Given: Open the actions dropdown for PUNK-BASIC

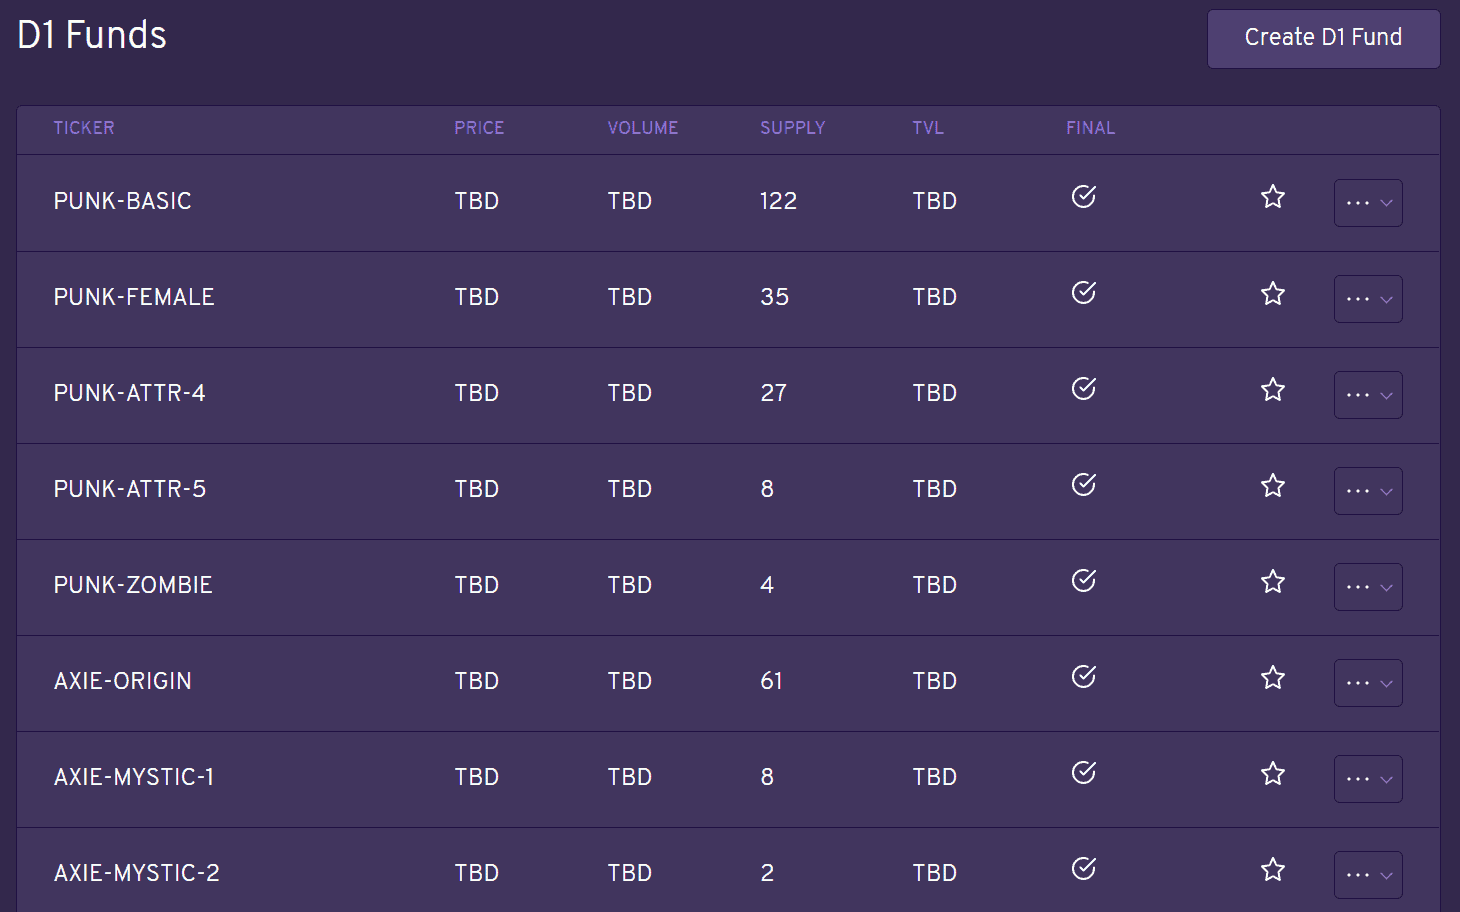Looking at the screenshot, I should pos(1368,203).
